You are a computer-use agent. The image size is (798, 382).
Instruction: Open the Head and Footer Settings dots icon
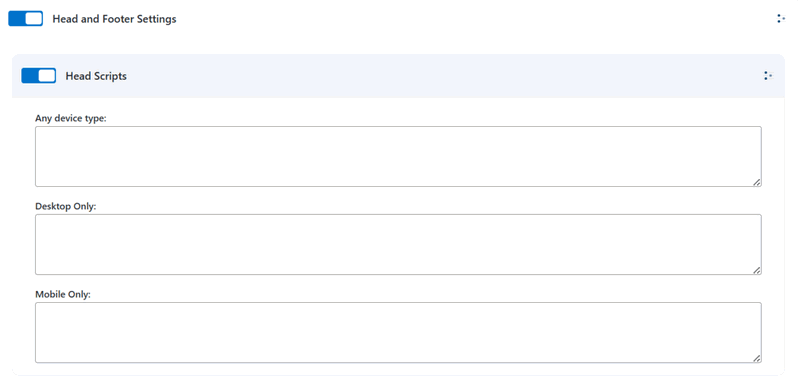[x=781, y=19]
